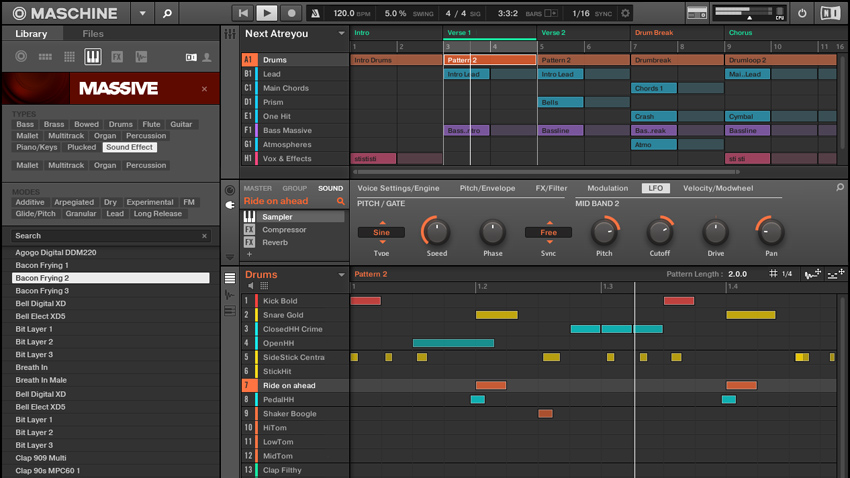
Task: Click the rightmost pattern header add icon
Action: [835, 274]
